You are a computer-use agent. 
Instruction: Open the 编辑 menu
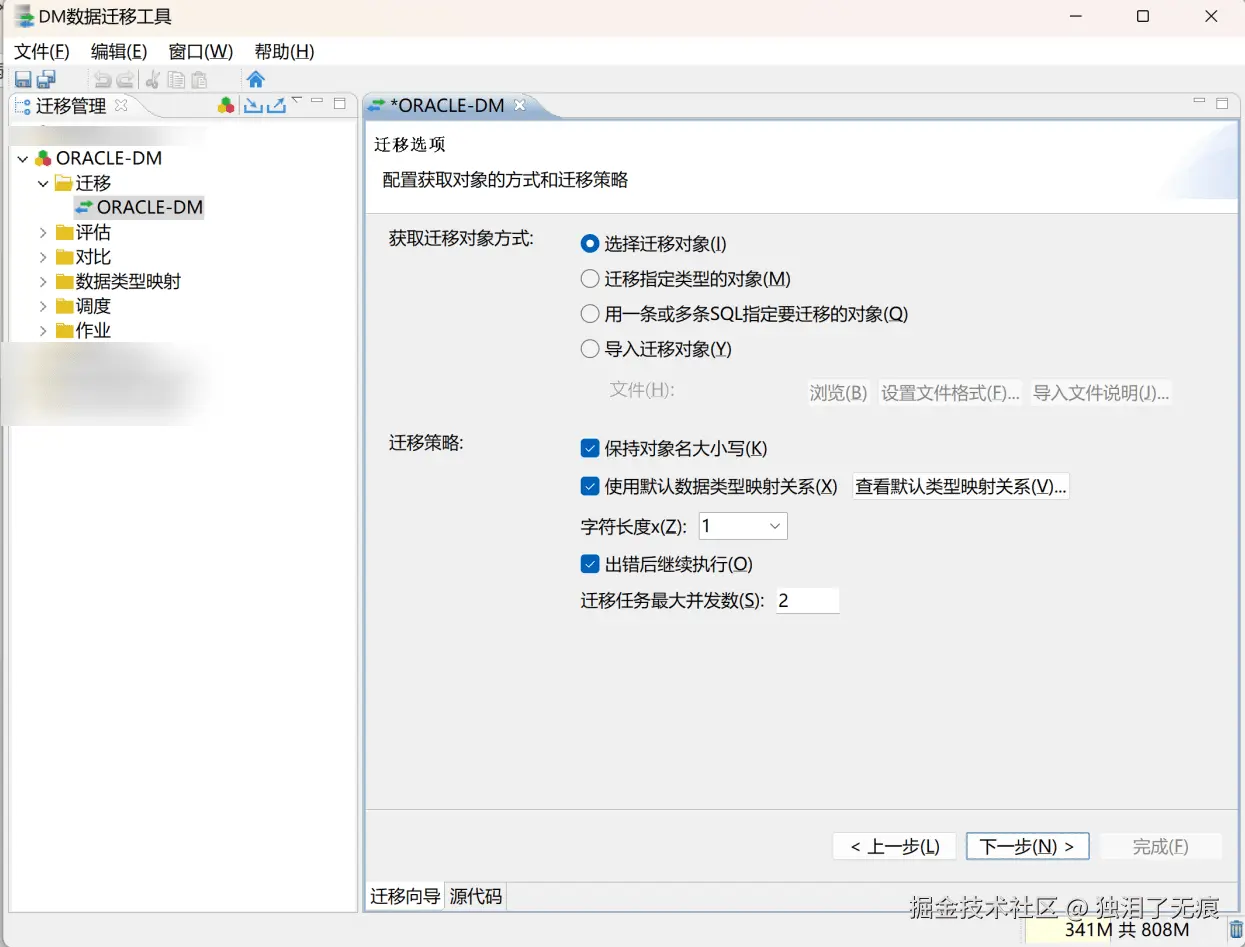click(x=119, y=52)
